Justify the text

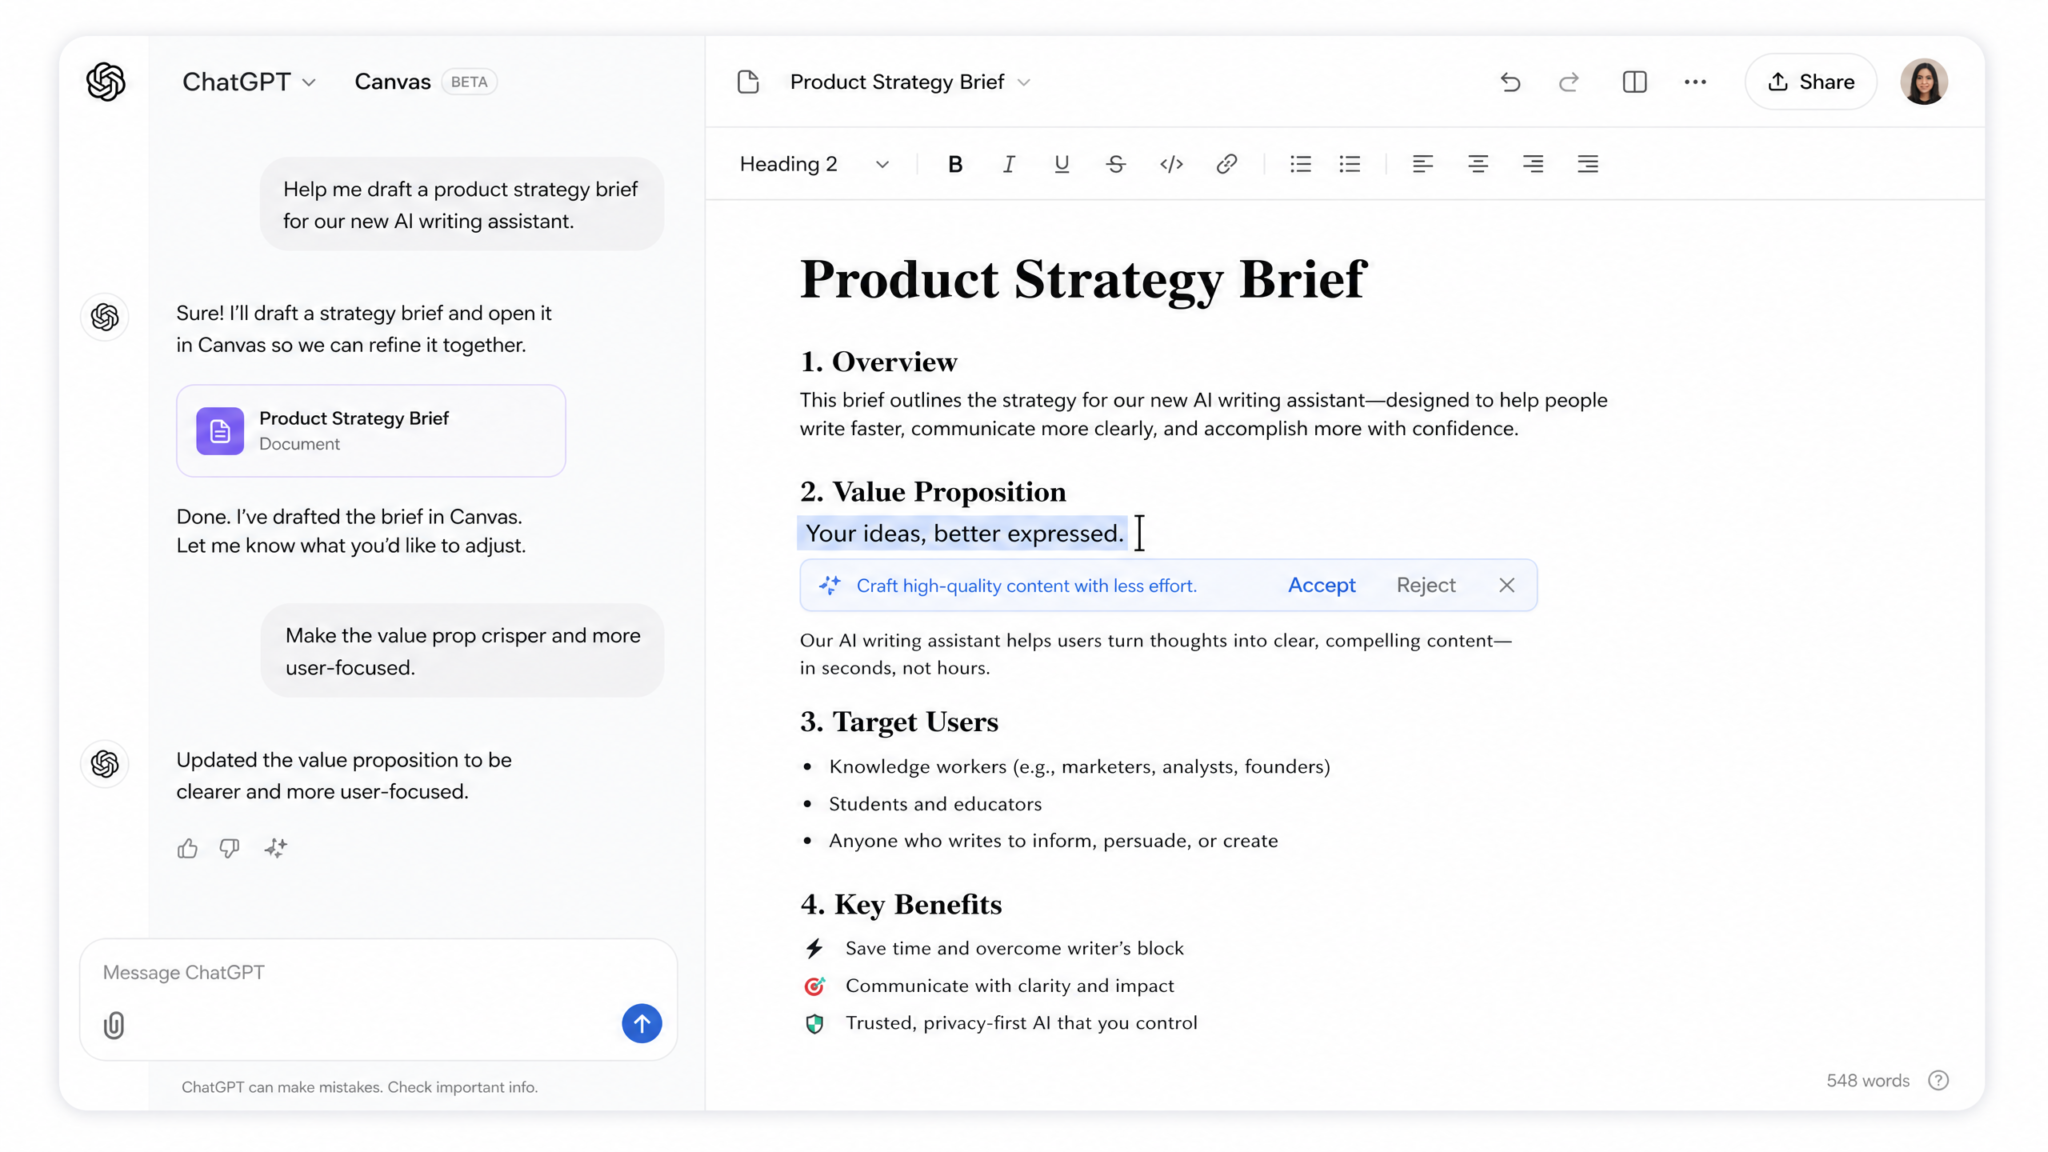pyautogui.click(x=1587, y=164)
